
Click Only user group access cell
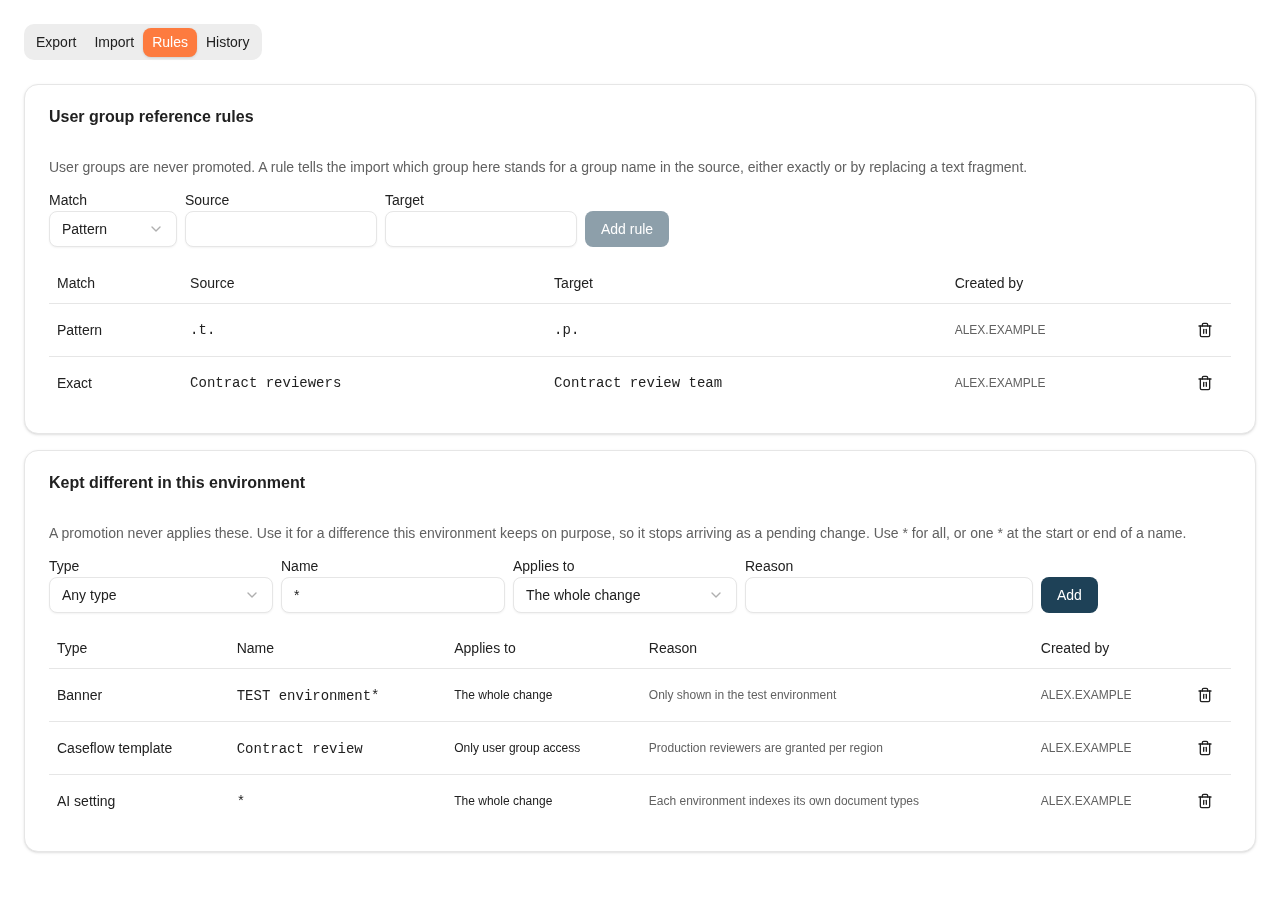click(517, 748)
